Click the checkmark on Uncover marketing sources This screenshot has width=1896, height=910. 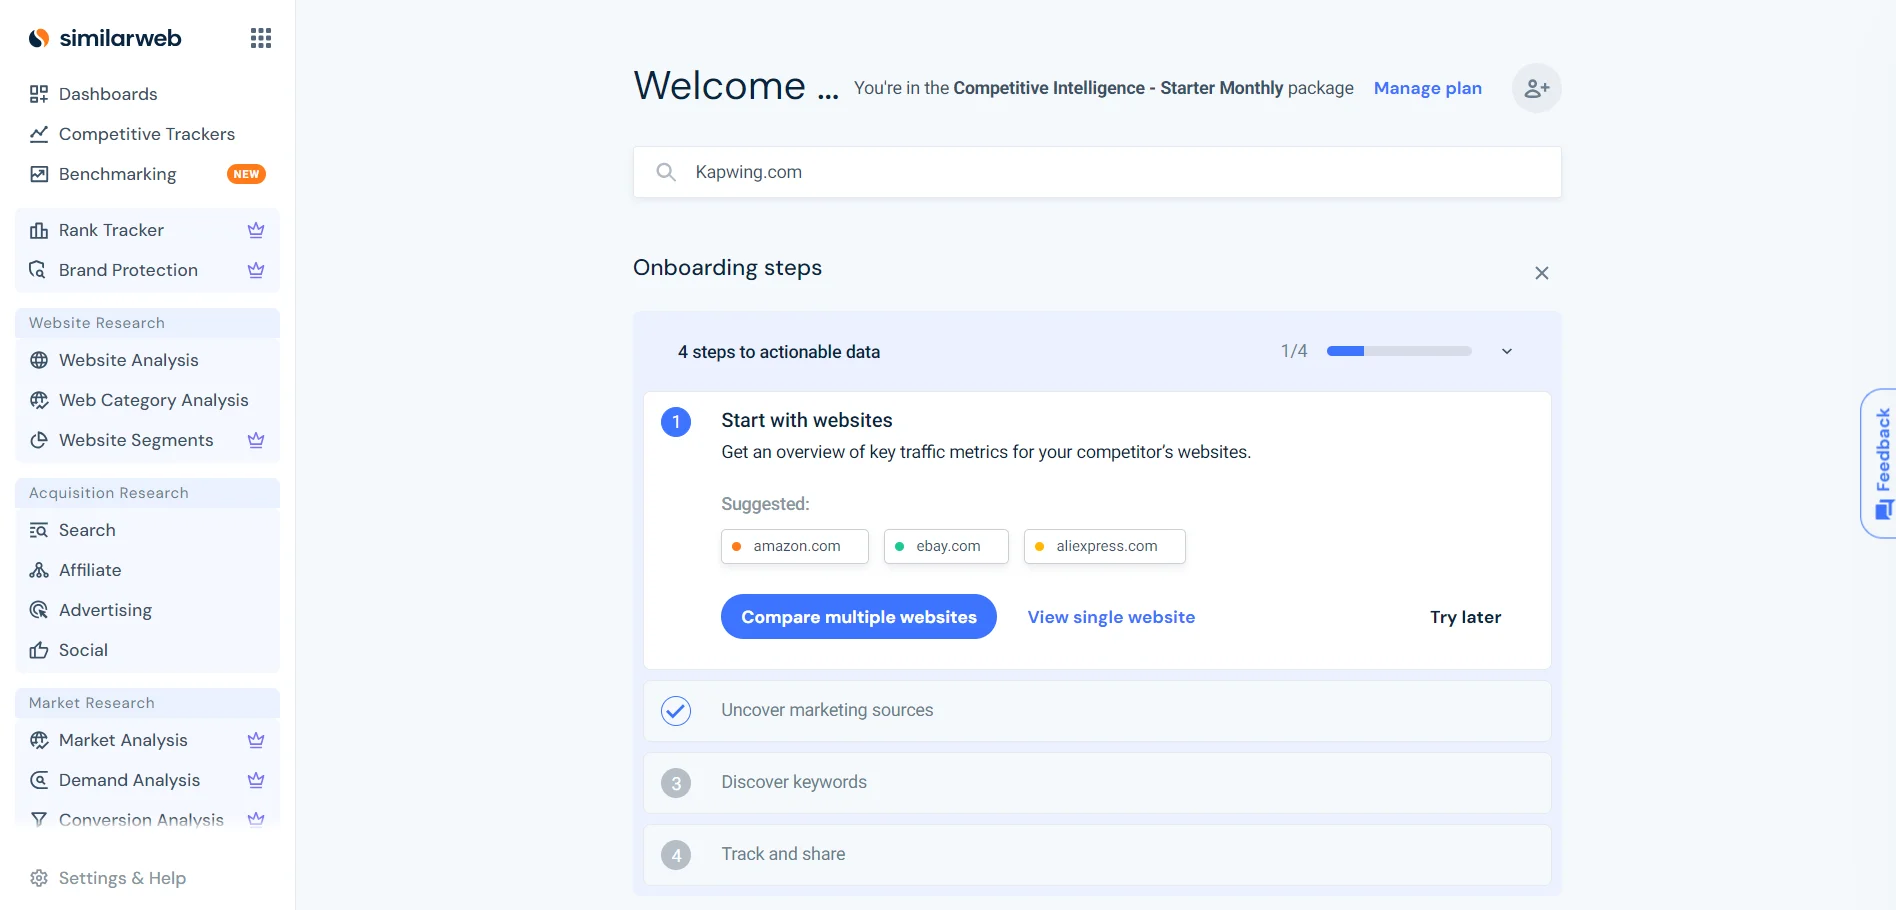tap(676, 711)
